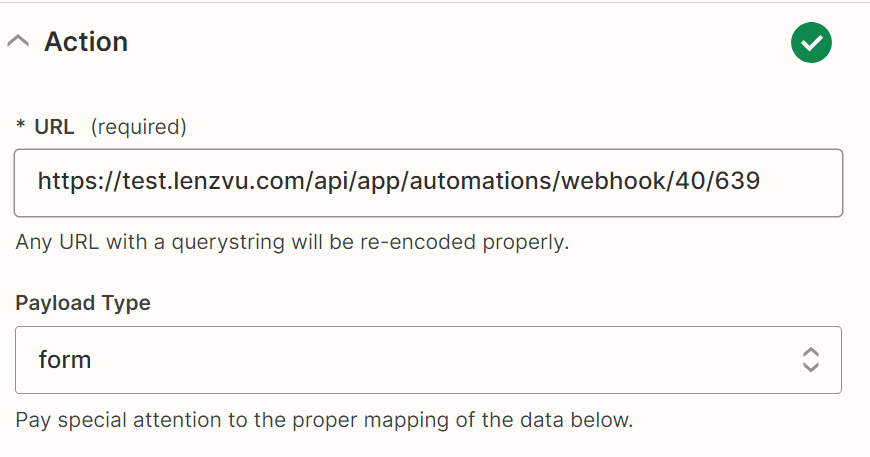870x457 pixels.
Task: Collapse the Action section chevron
Action: (18, 42)
